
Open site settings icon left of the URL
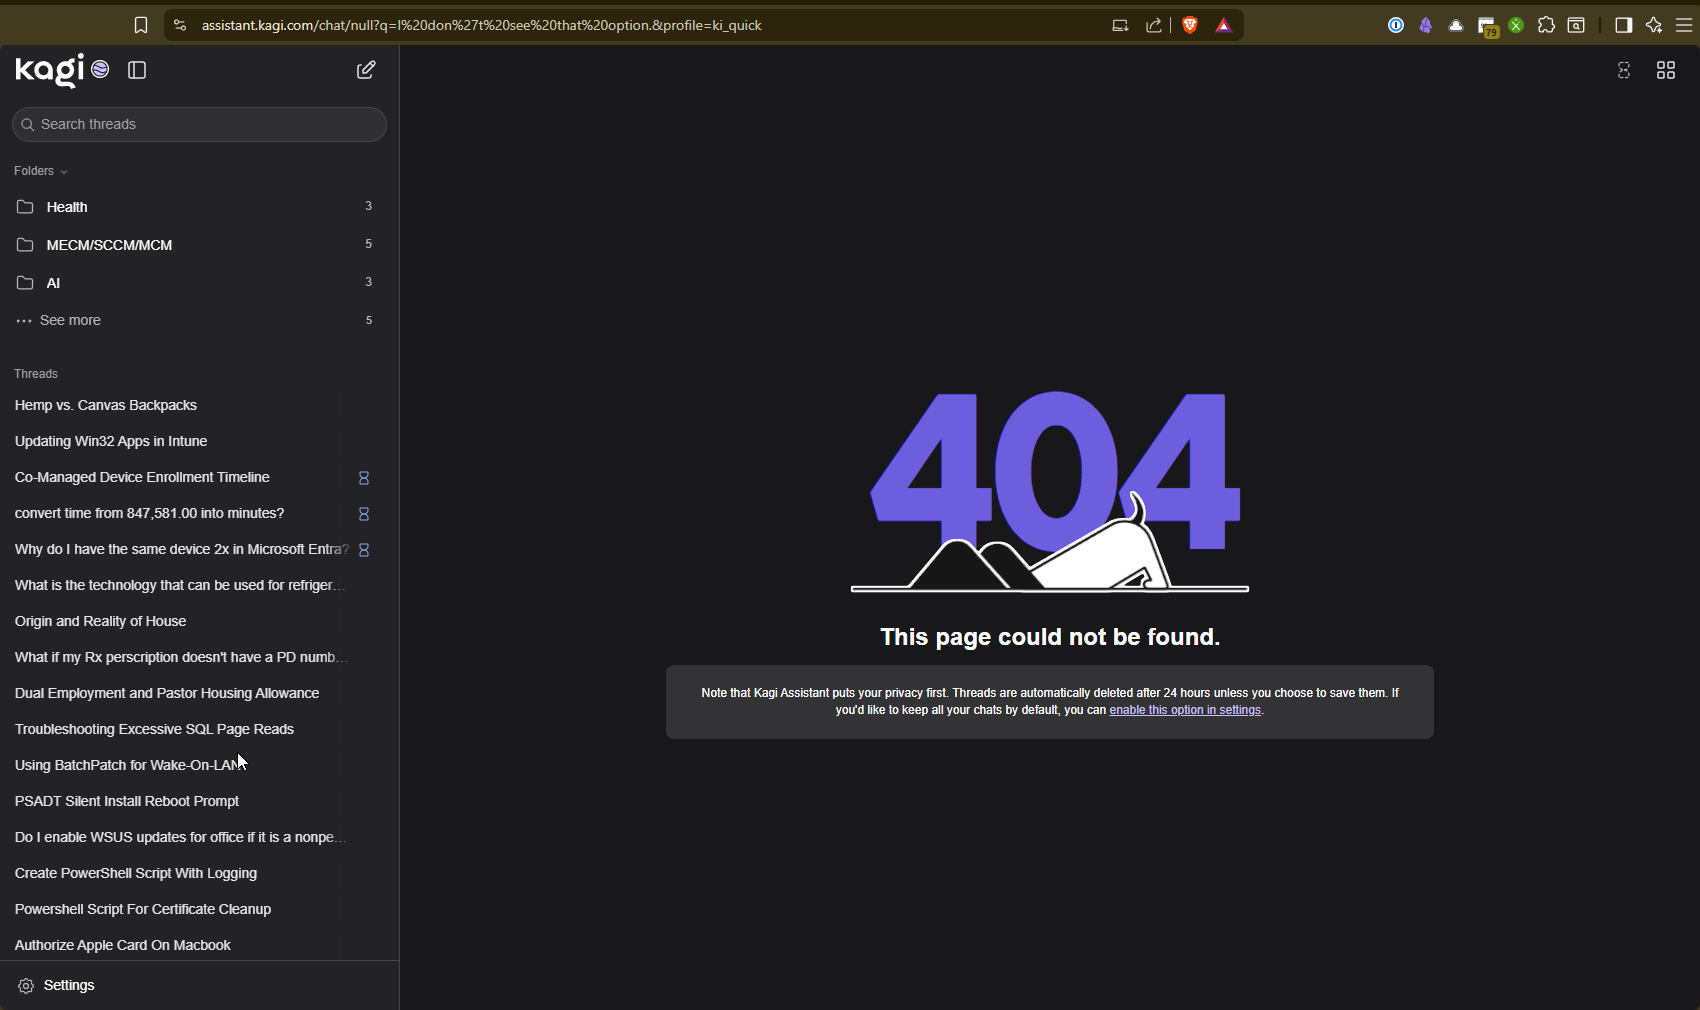(x=180, y=25)
